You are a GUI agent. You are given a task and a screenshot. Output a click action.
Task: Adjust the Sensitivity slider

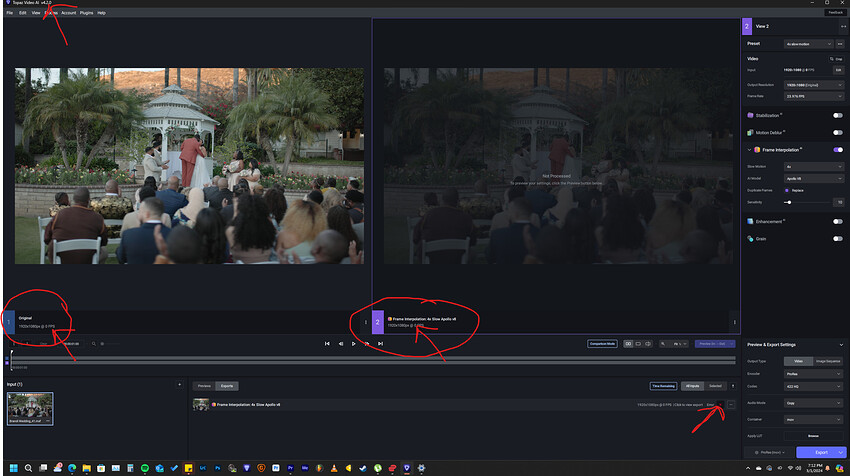tap(790, 202)
